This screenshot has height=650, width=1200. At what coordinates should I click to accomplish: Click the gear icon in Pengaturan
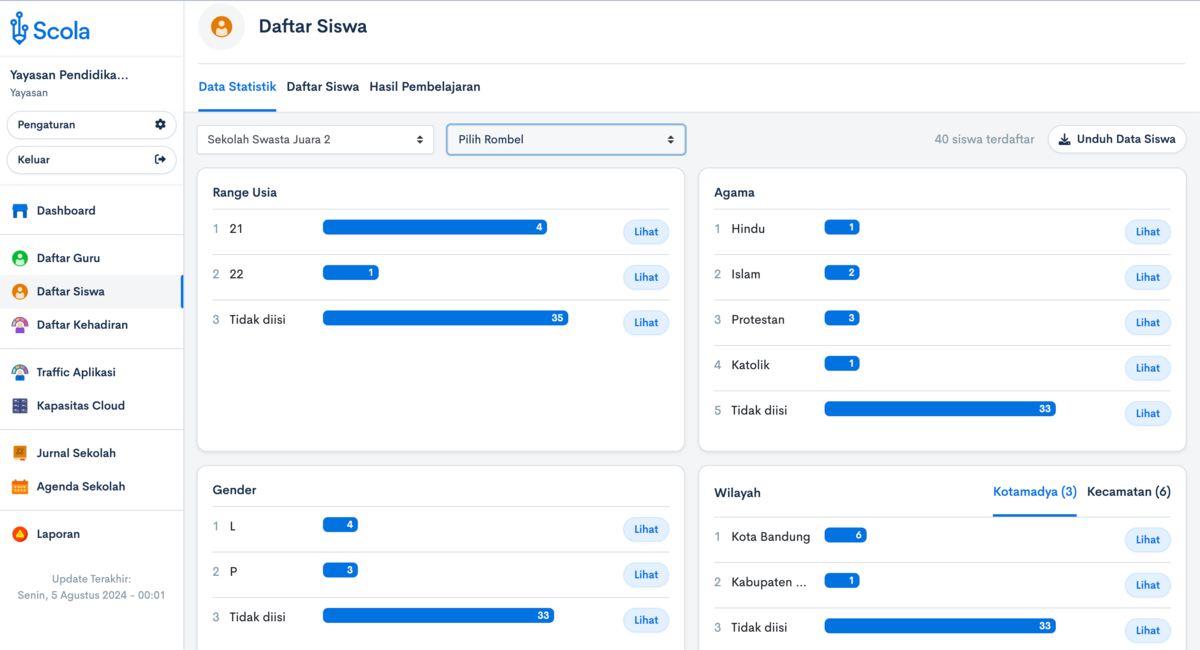pos(160,125)
